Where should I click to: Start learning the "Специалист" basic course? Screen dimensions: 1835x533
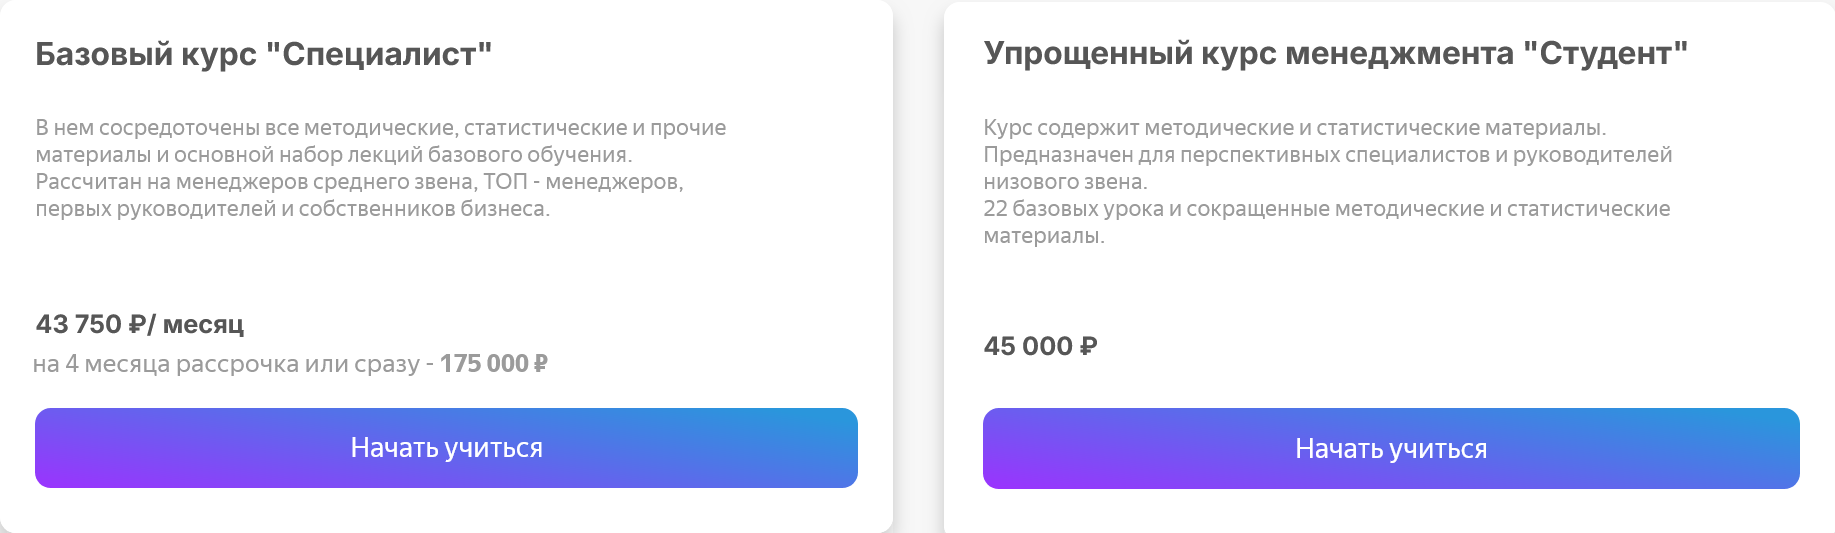tap(446, 448)
